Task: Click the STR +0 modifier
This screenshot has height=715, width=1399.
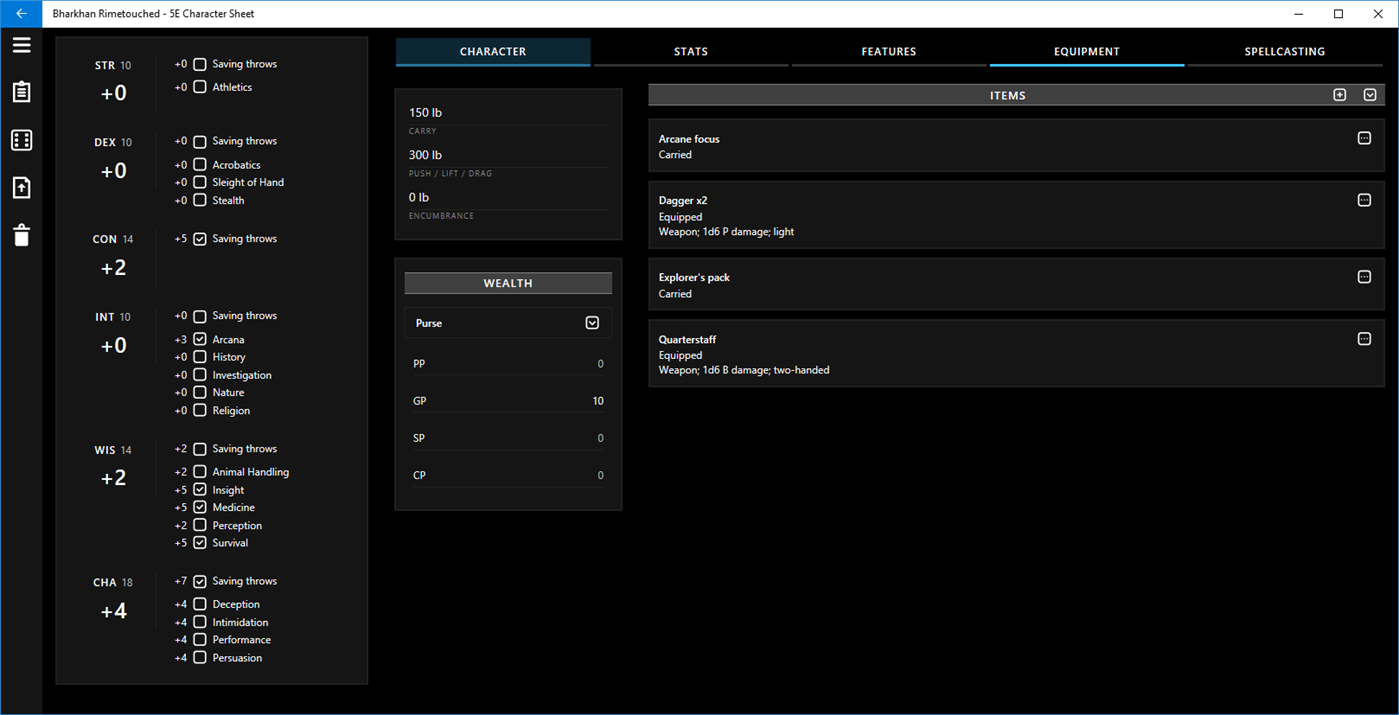Action: [114, 94]
